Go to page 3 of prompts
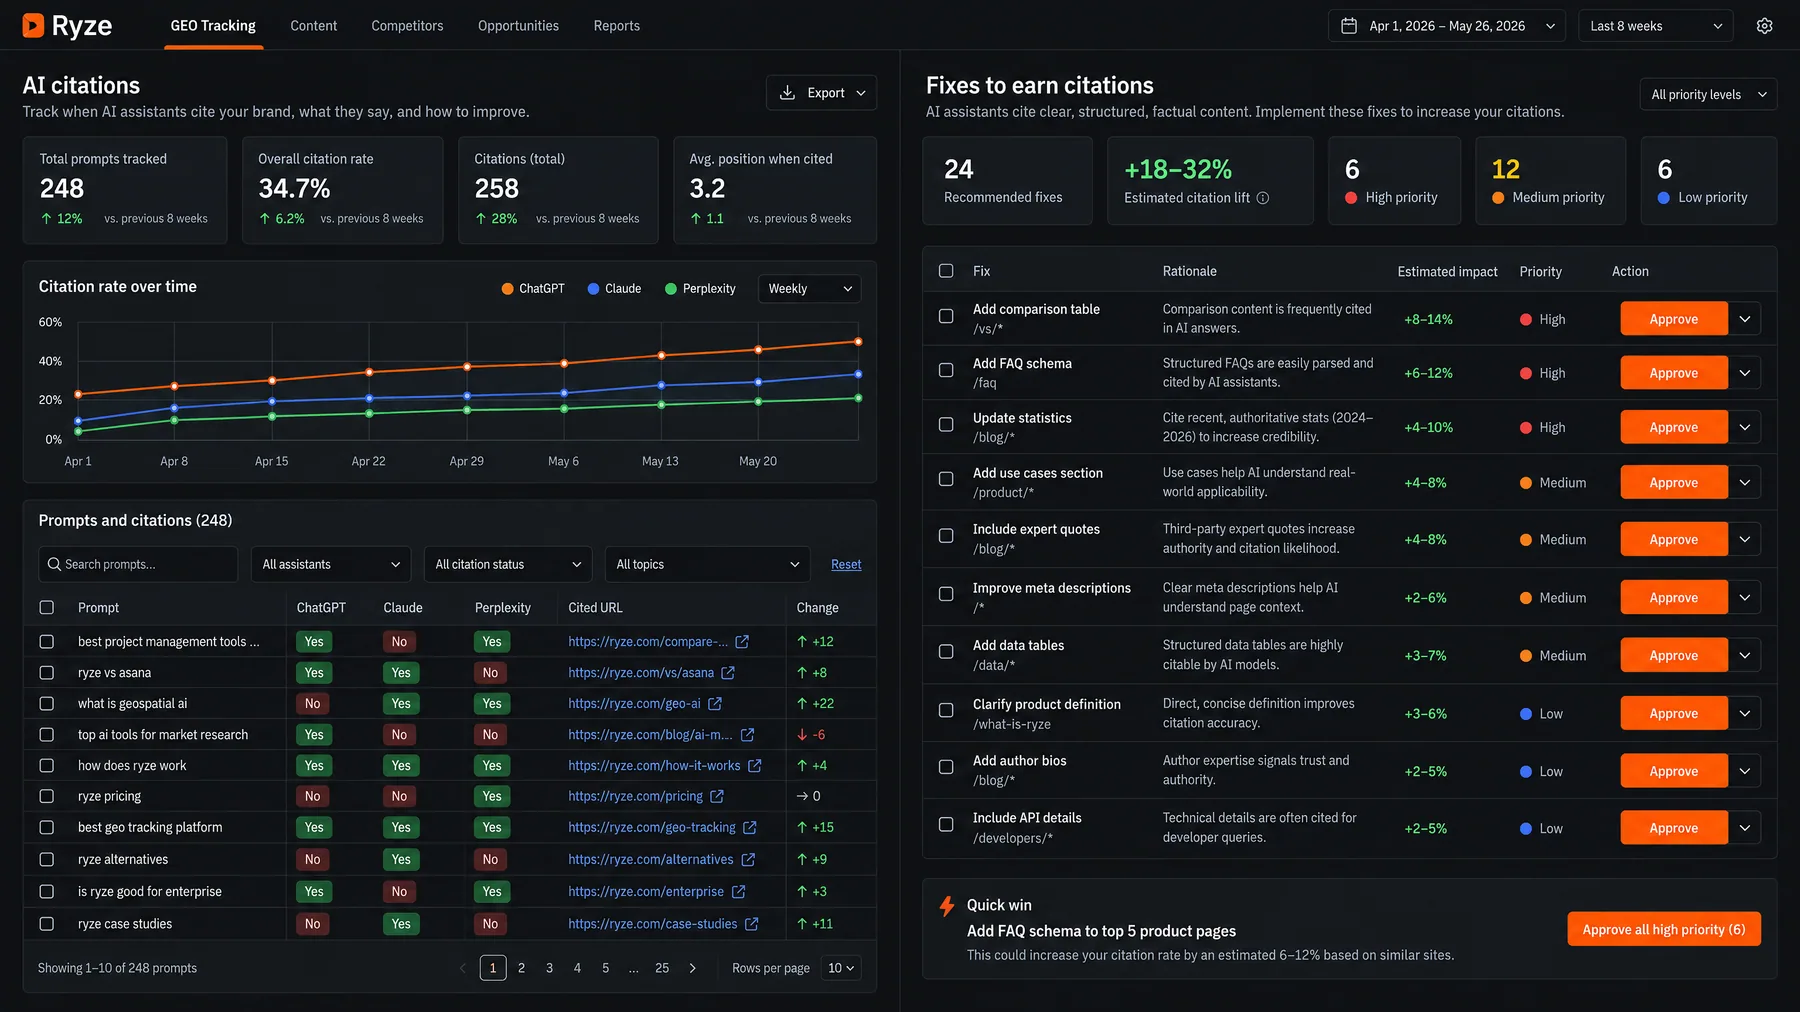The image size is (1800, 1012). pos(549,968)
